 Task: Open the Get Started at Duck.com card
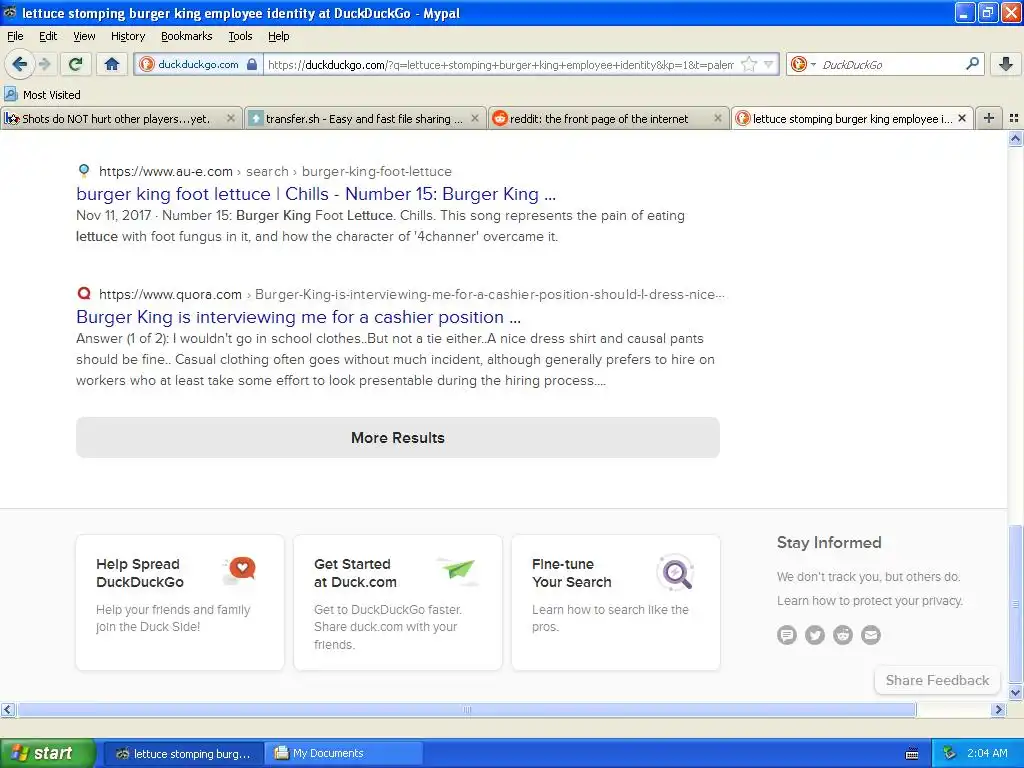point(398,602)
